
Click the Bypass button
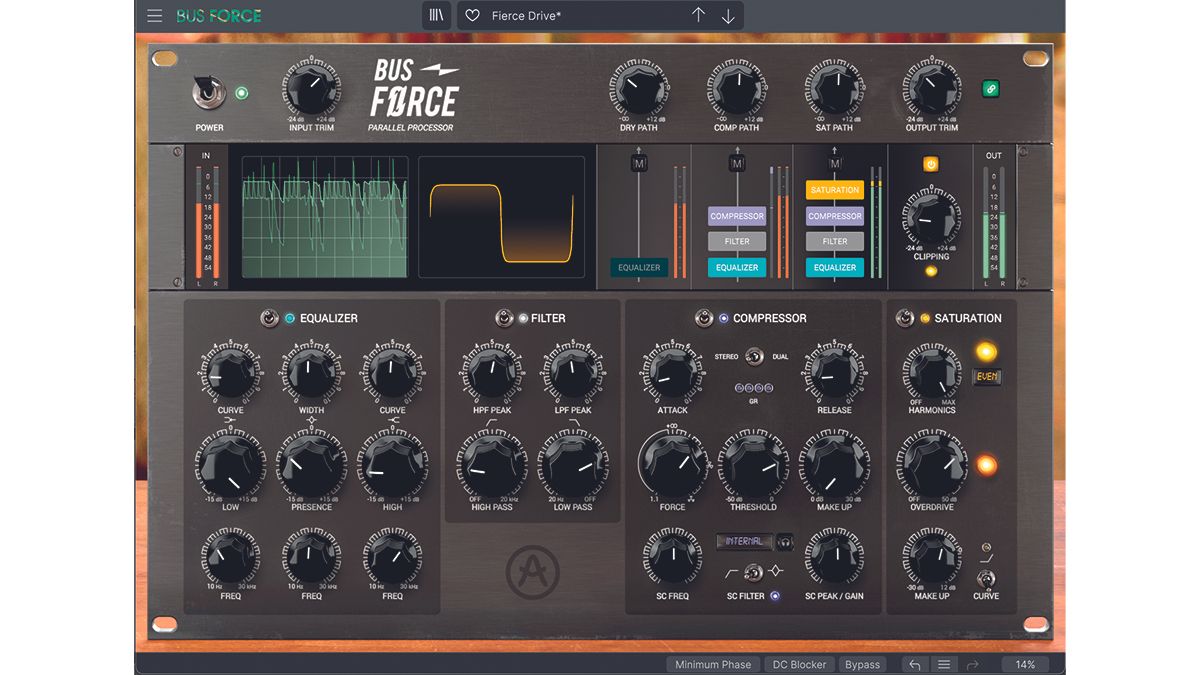click(x=862, y=664)
